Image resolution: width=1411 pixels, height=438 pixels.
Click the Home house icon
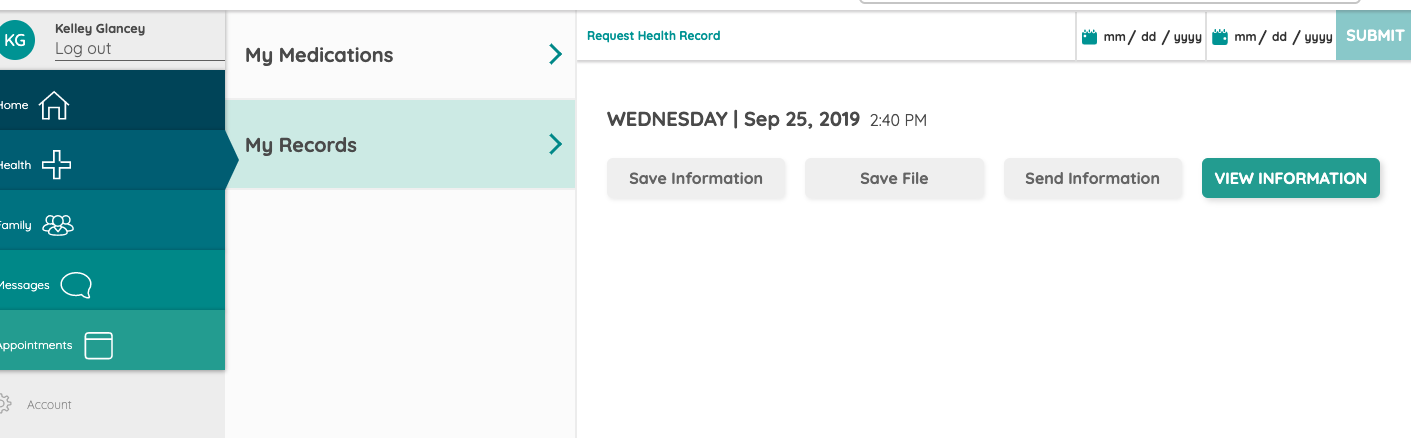click(53, 106)
